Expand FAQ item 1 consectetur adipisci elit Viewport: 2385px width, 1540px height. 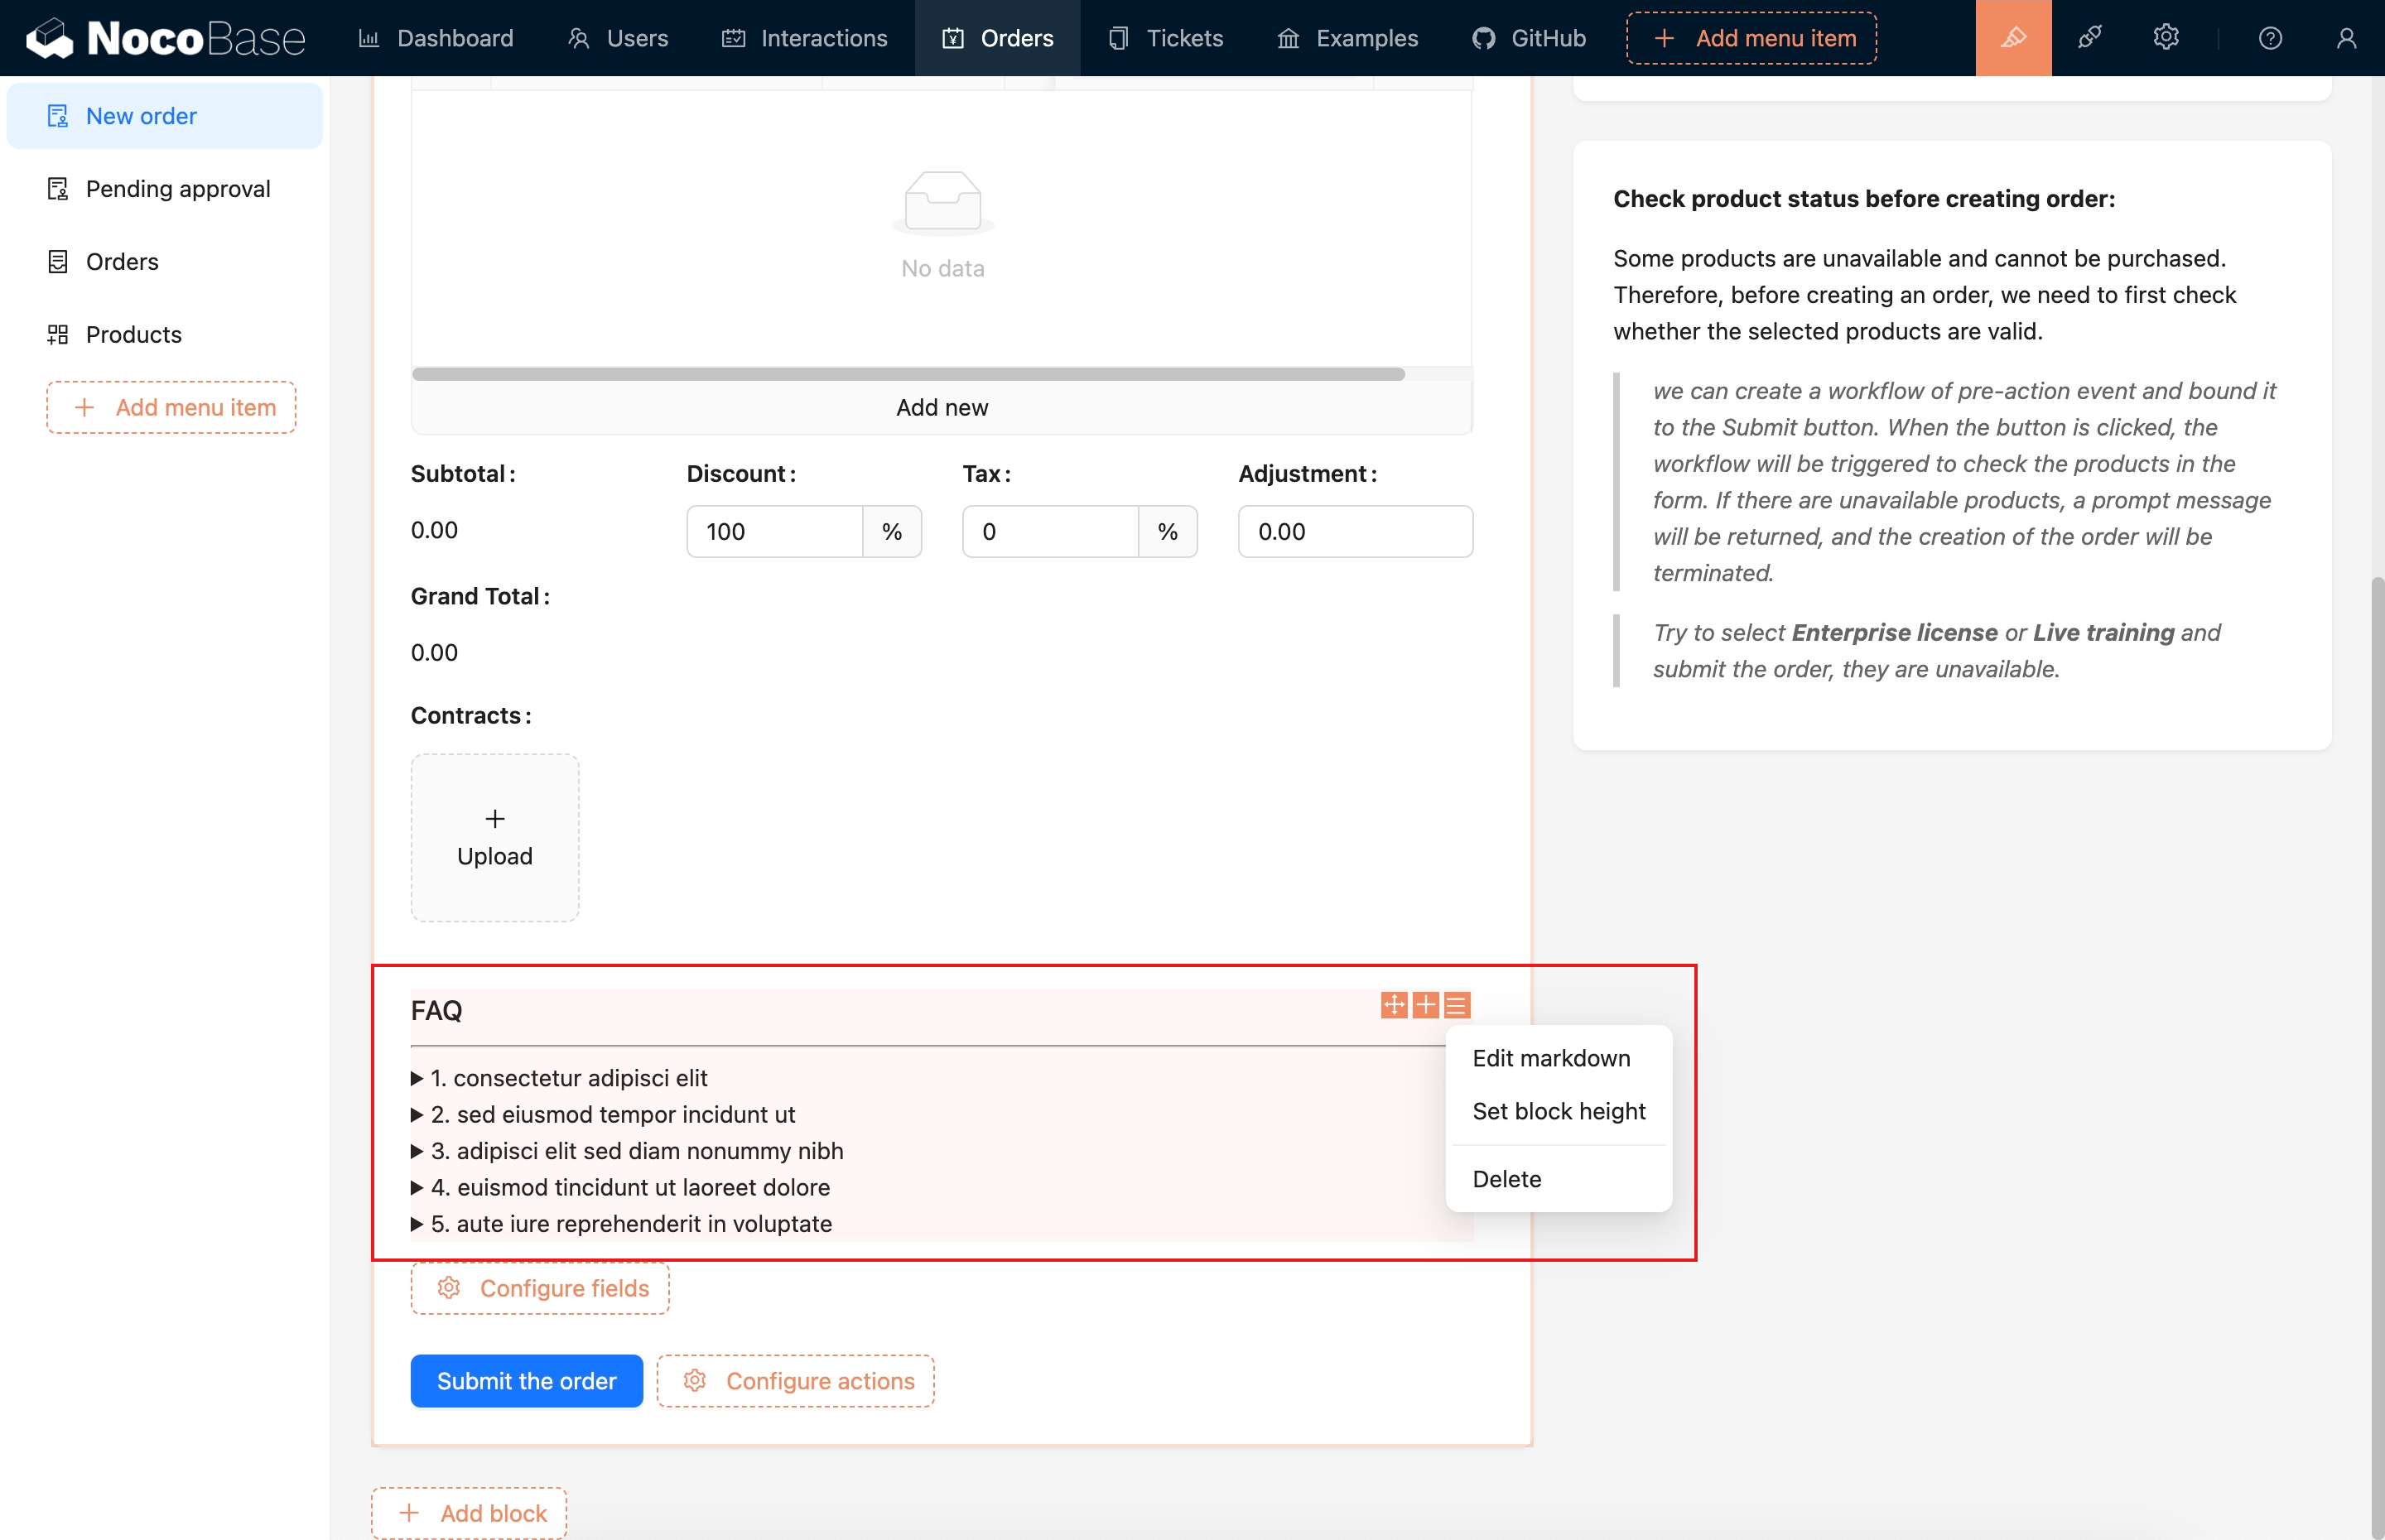coord(568,1078)
